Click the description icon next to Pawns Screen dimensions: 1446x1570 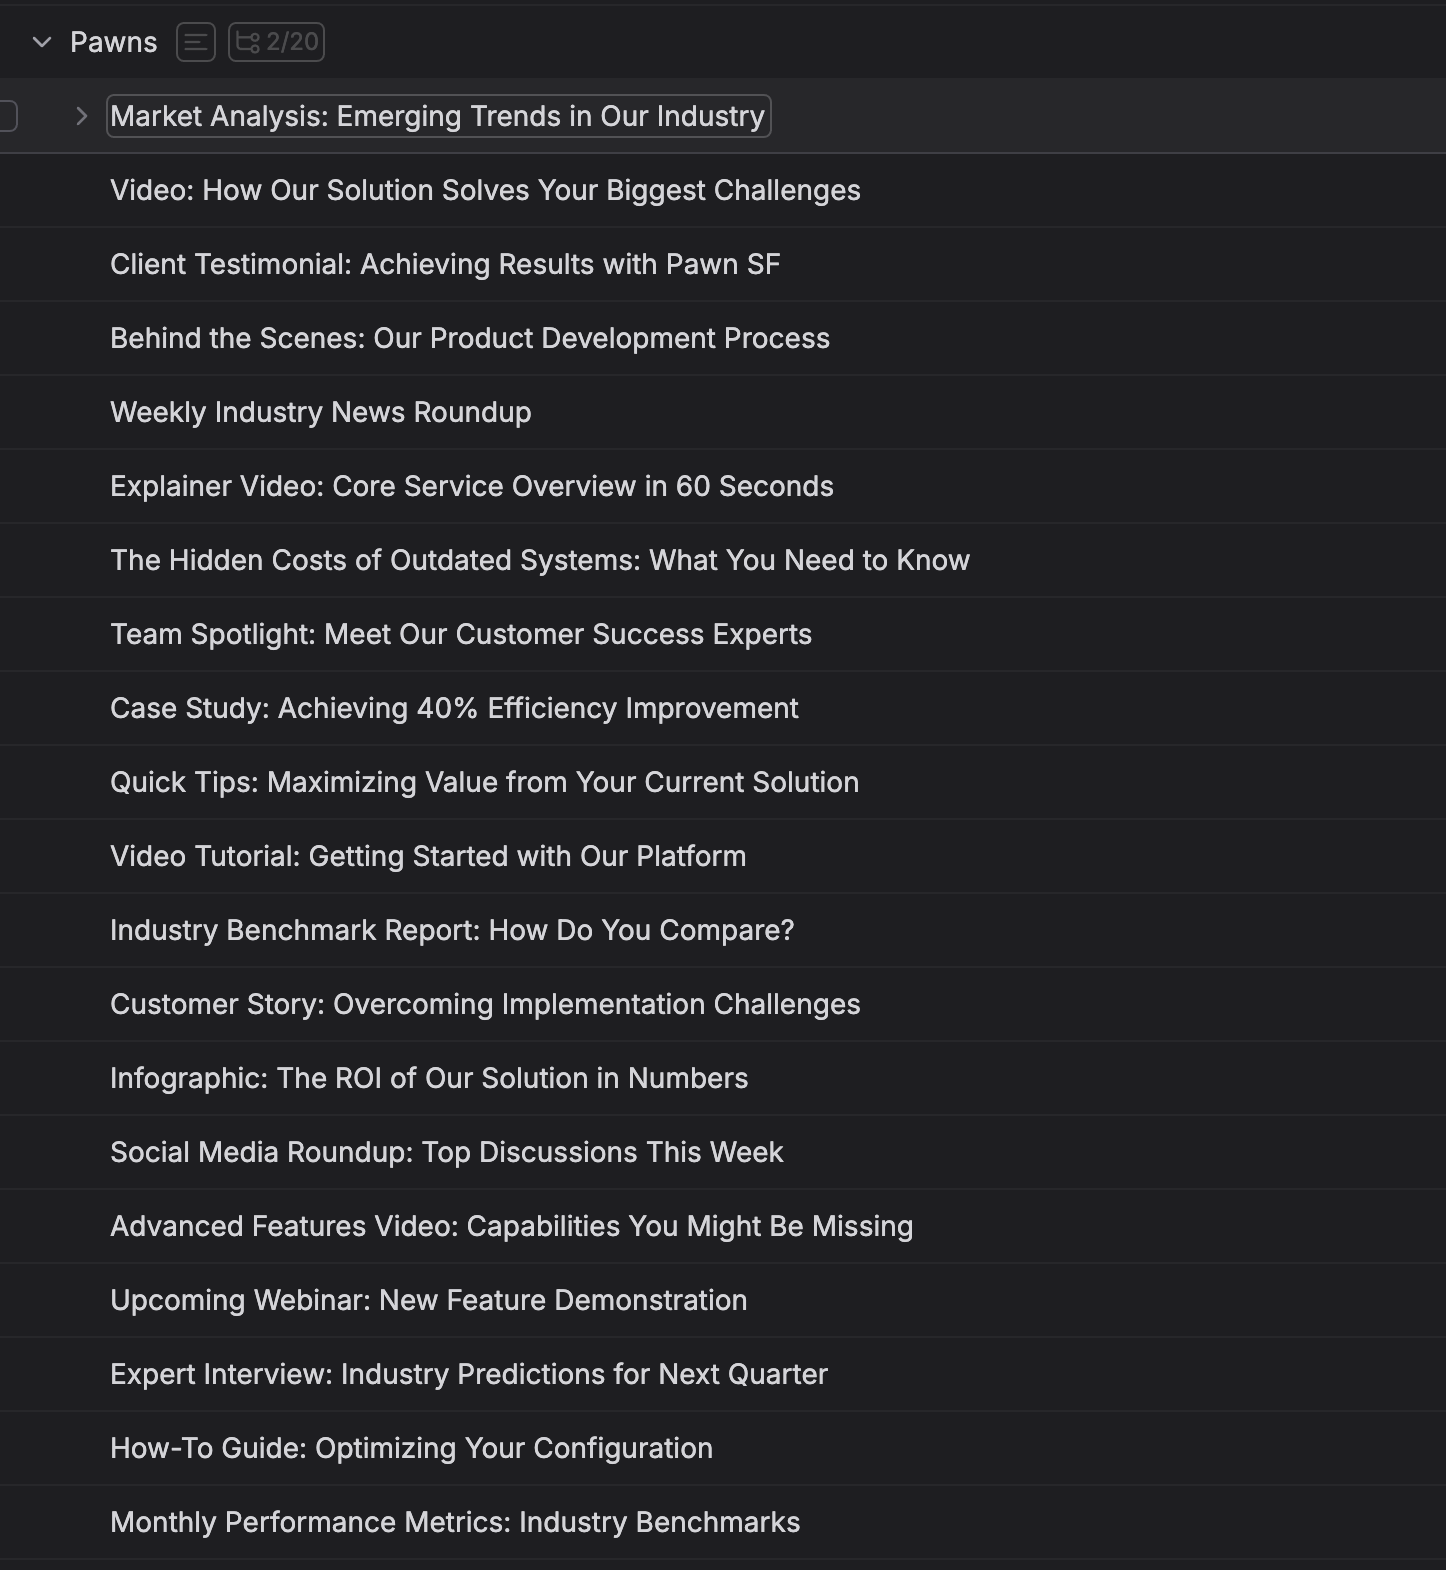pyautogui.click(x=196, y=42)
